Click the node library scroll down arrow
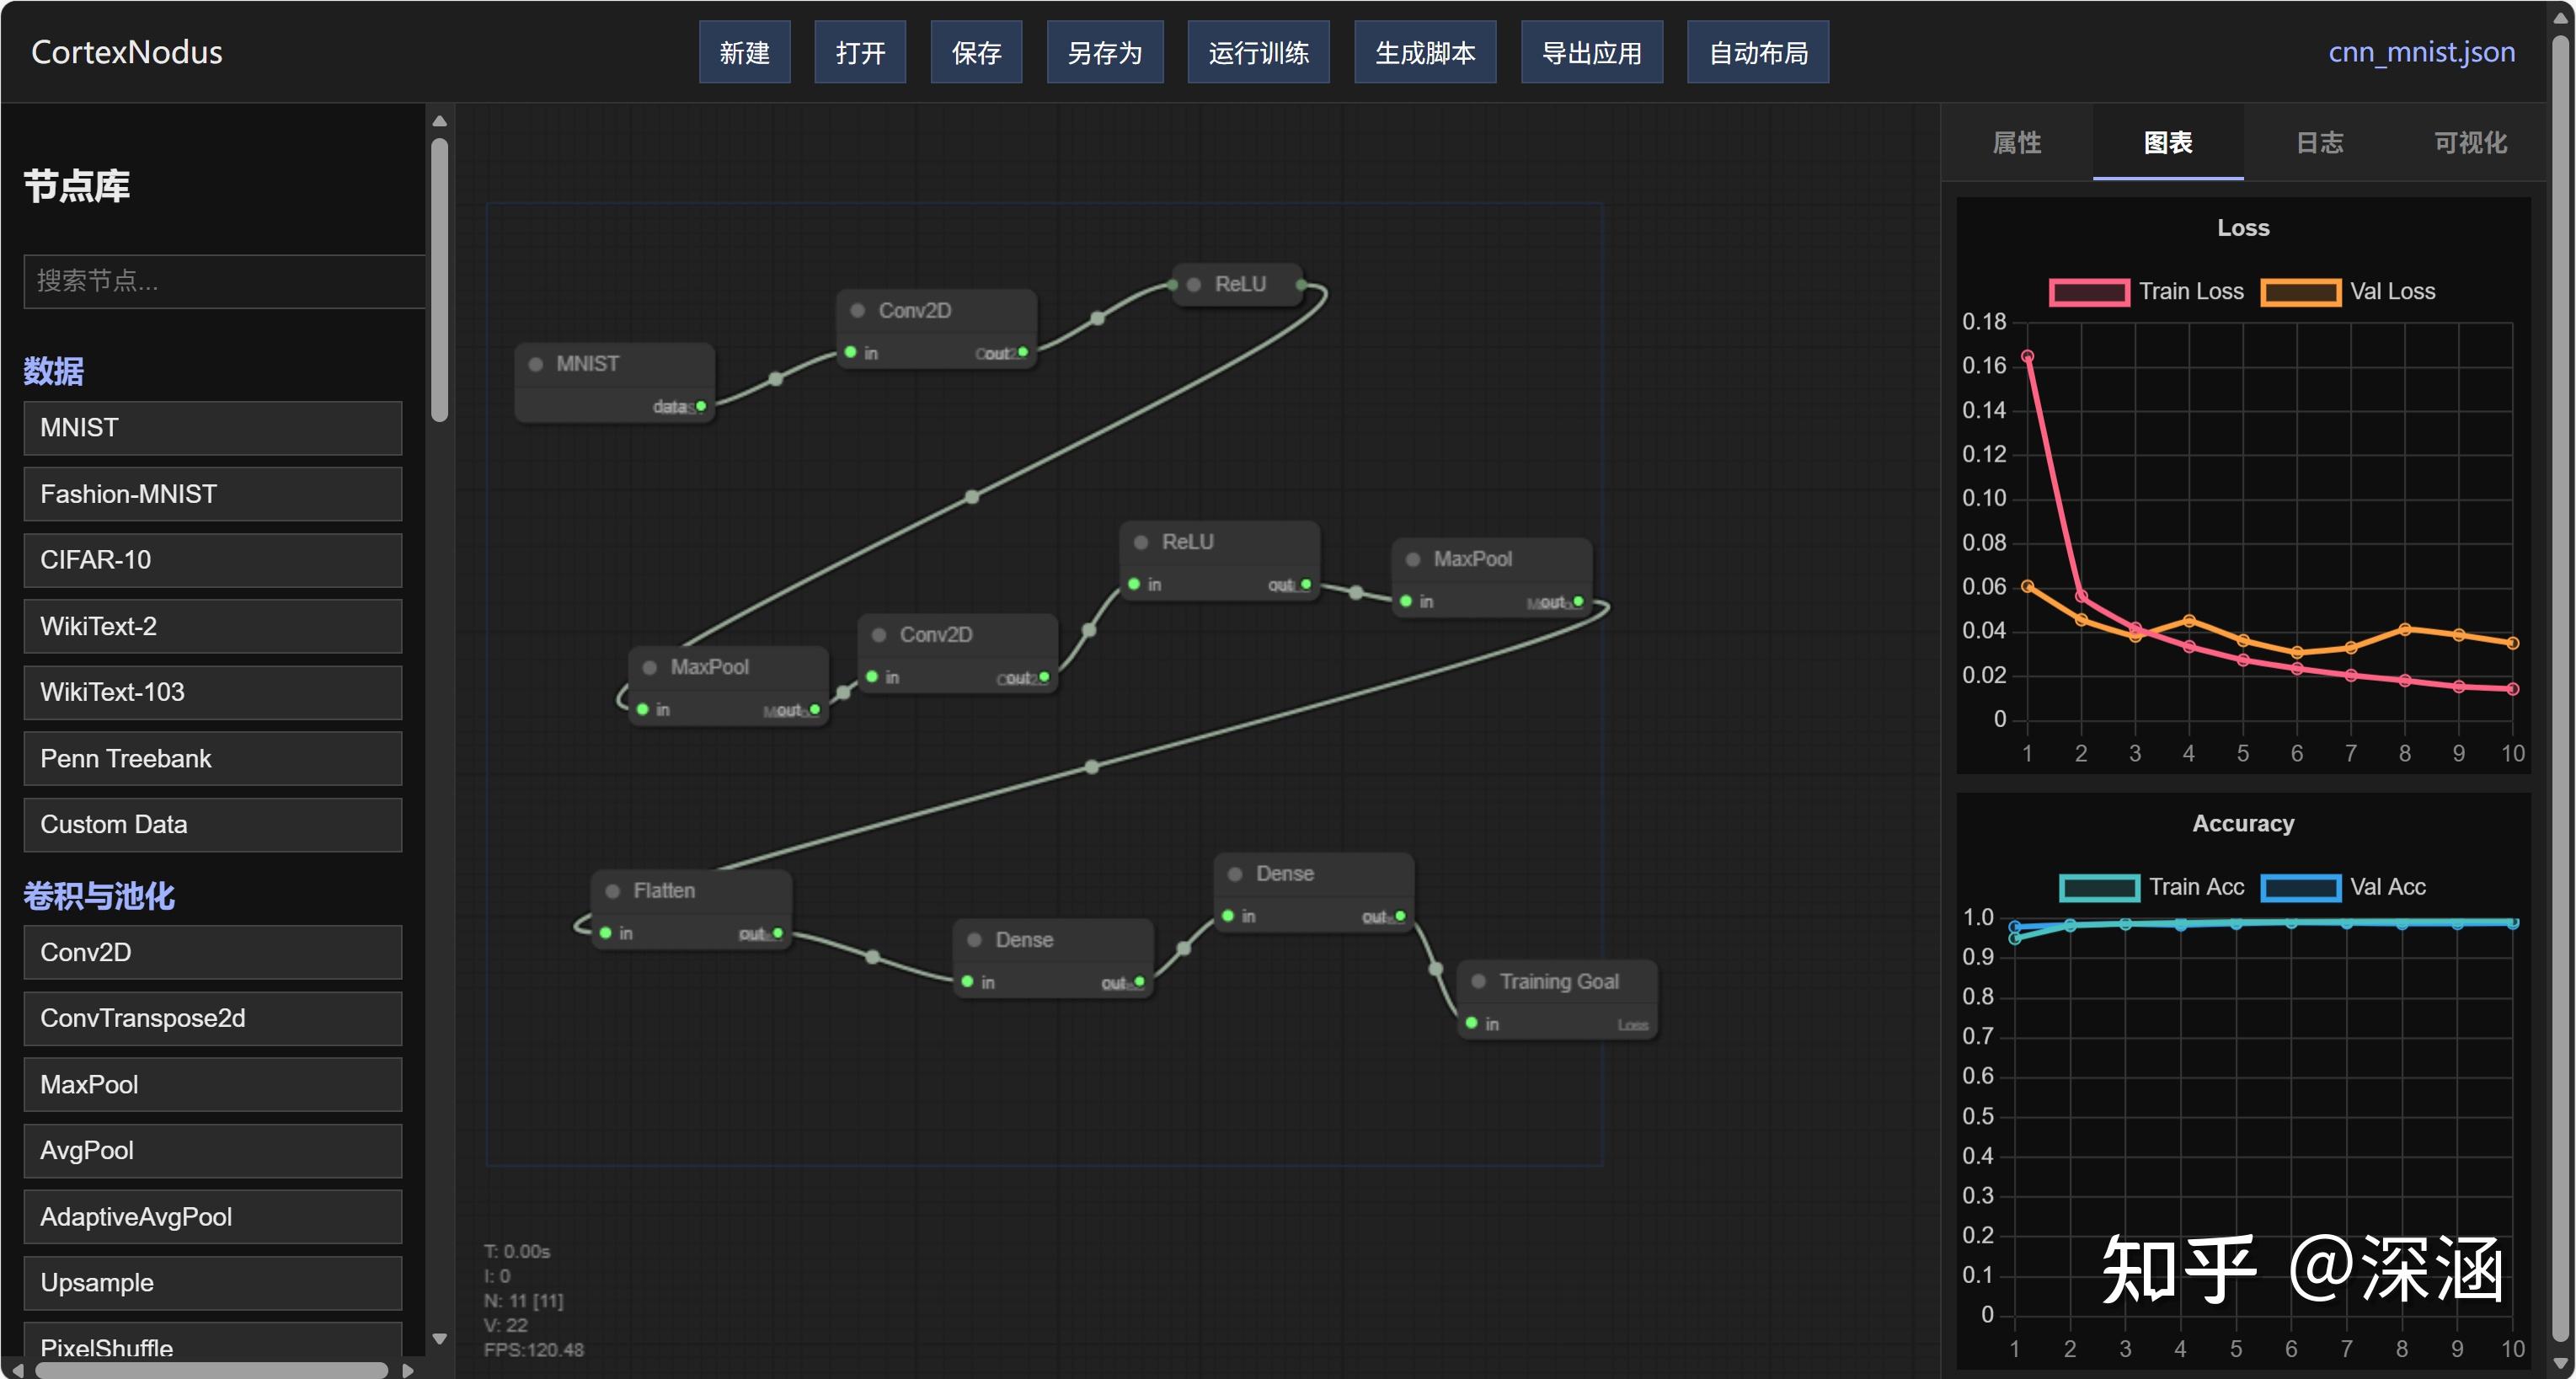The height and width of the screenshot is (1379, 2576). pyautogui.click(x=439, y=1338)
